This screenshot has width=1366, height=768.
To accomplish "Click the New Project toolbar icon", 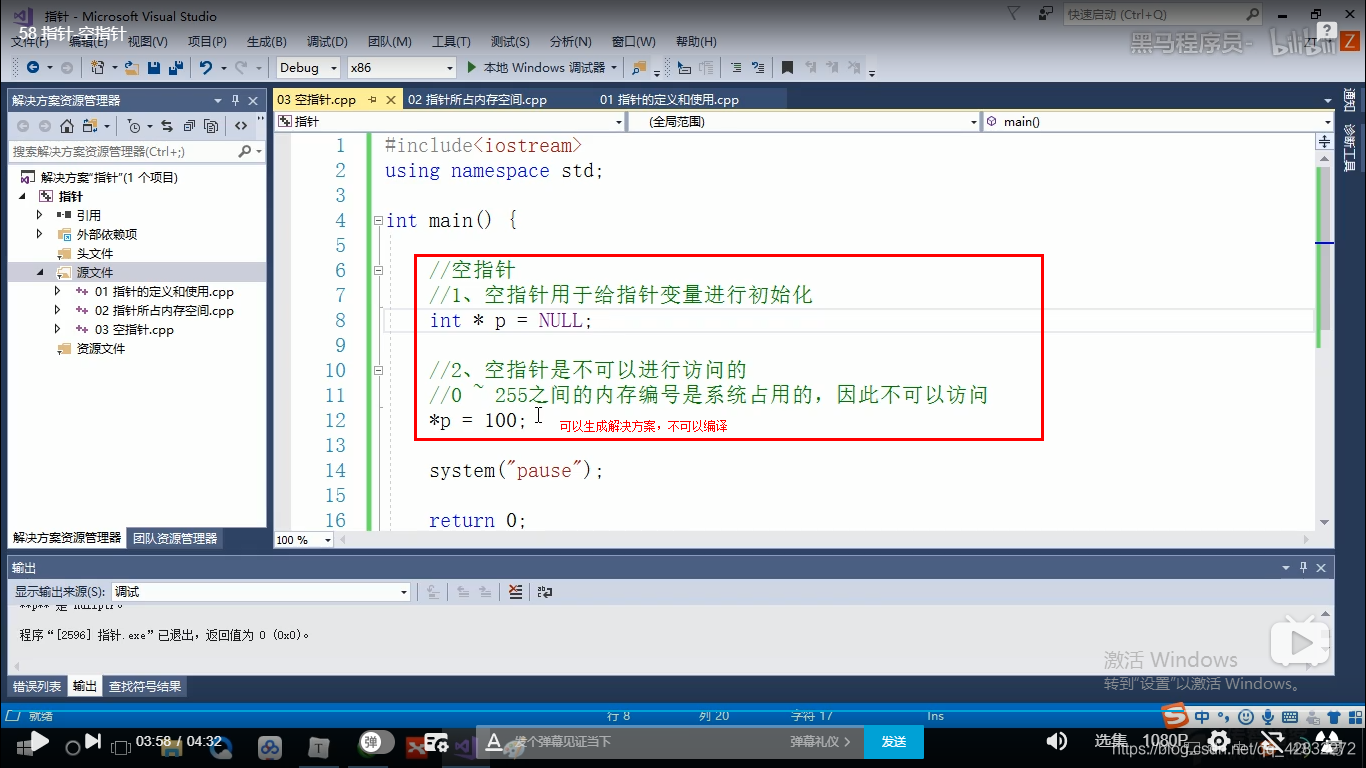I will tap(98, 67).
